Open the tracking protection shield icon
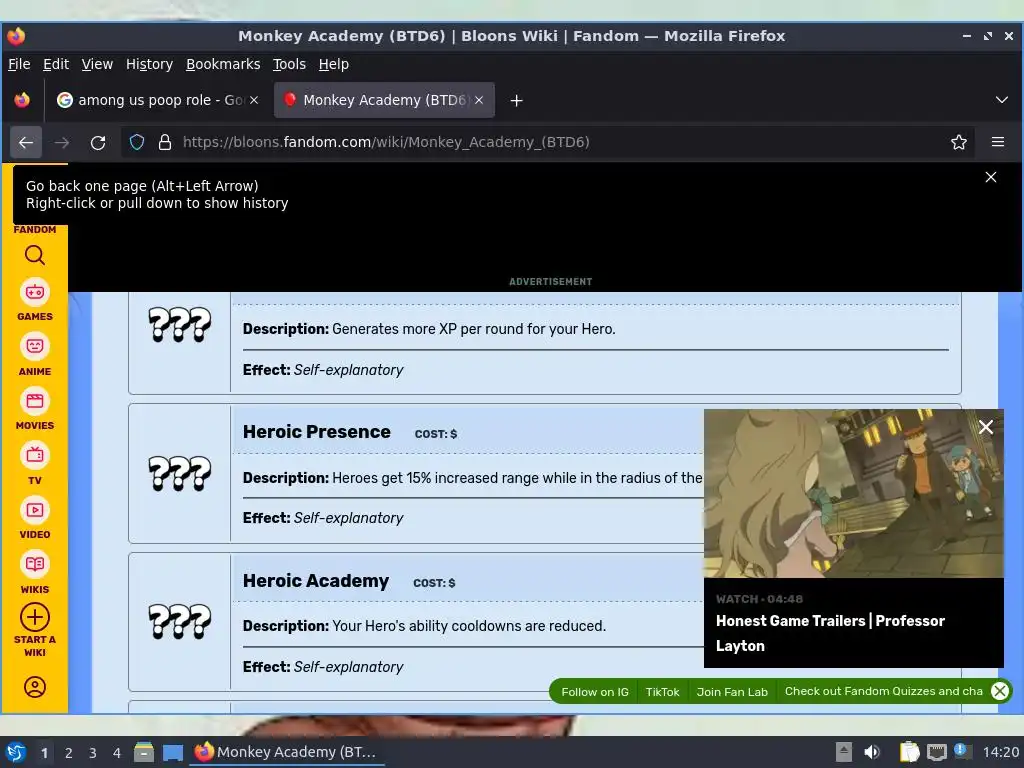 point(136,142)
